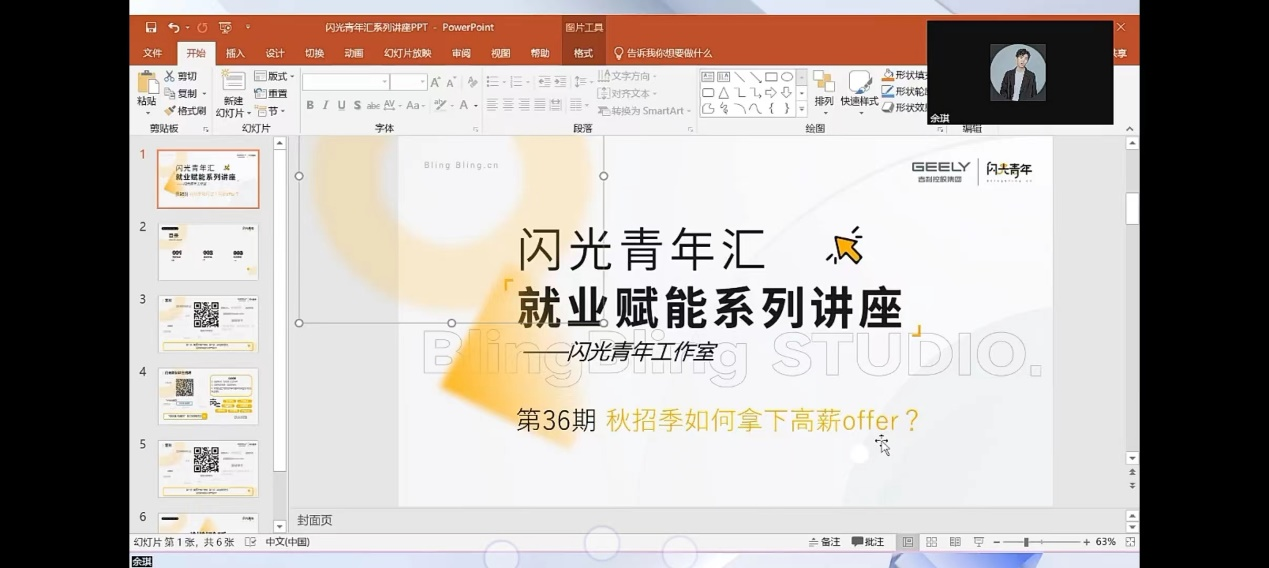The image size is (1269, 568).
Task: Clear all formatting icon
Action: tap(472, 82)
